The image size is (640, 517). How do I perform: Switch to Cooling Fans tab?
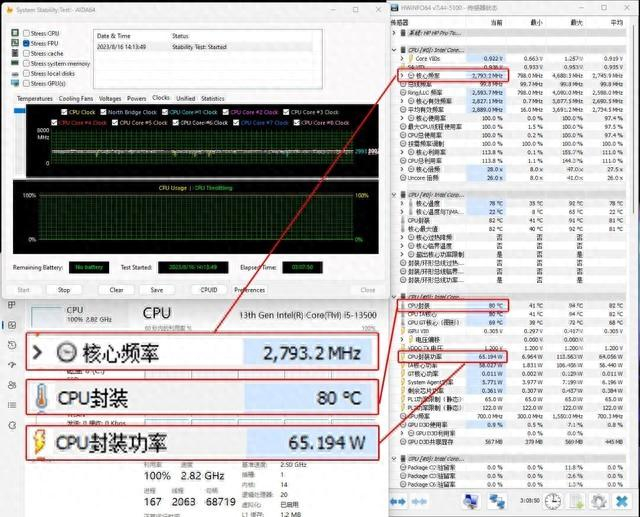[x=76, y=99]
